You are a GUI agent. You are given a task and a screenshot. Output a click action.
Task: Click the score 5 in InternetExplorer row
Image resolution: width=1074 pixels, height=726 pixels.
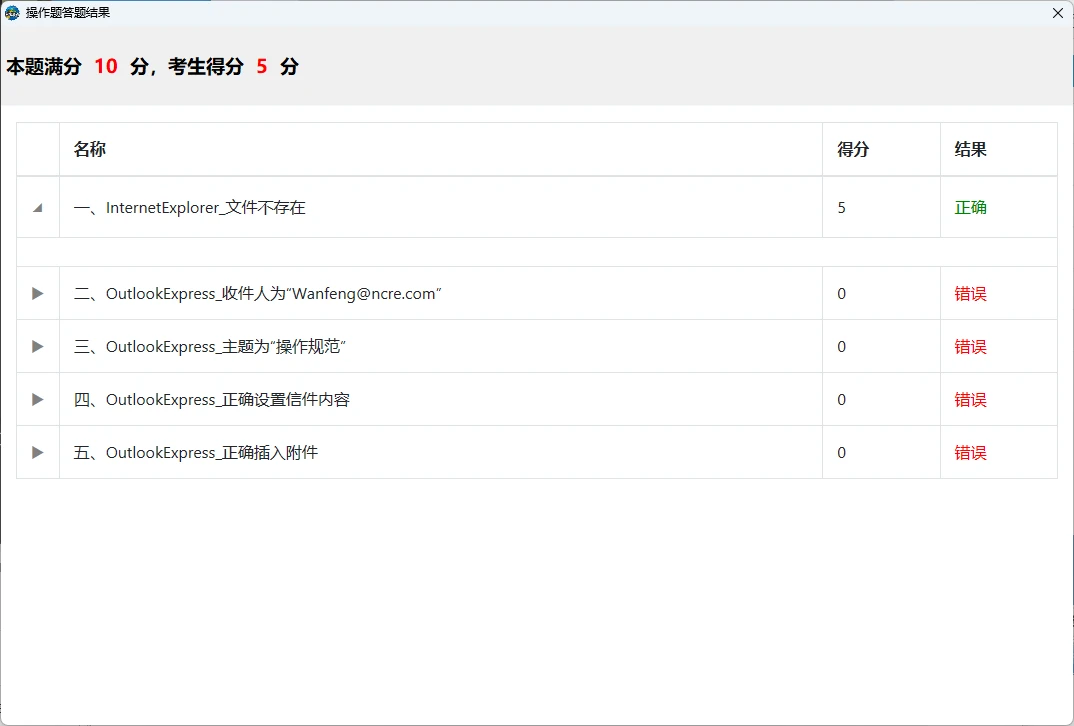pos(842,208)
